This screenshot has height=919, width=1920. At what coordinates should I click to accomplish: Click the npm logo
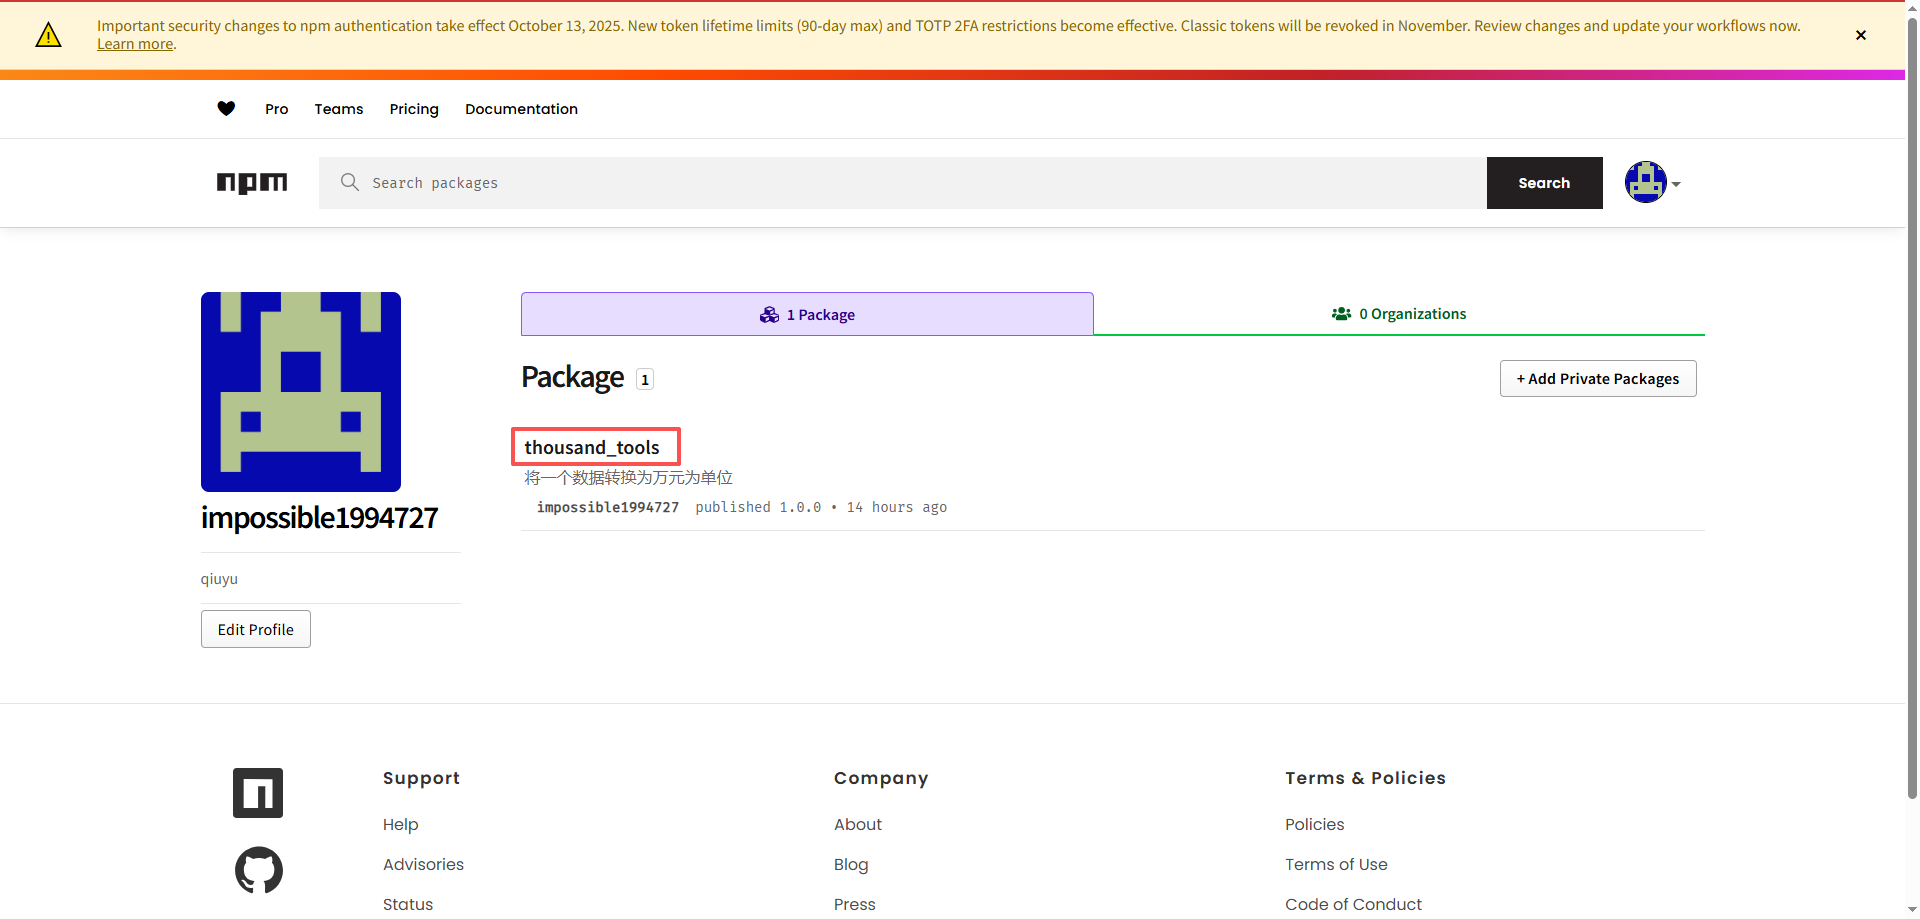click(252, 183)
